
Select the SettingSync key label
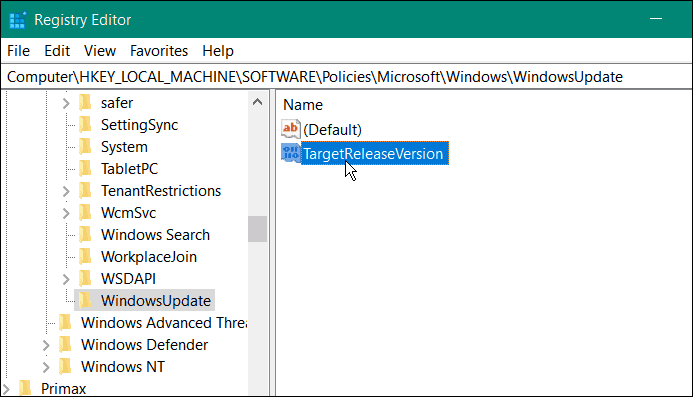click(139, 125)
